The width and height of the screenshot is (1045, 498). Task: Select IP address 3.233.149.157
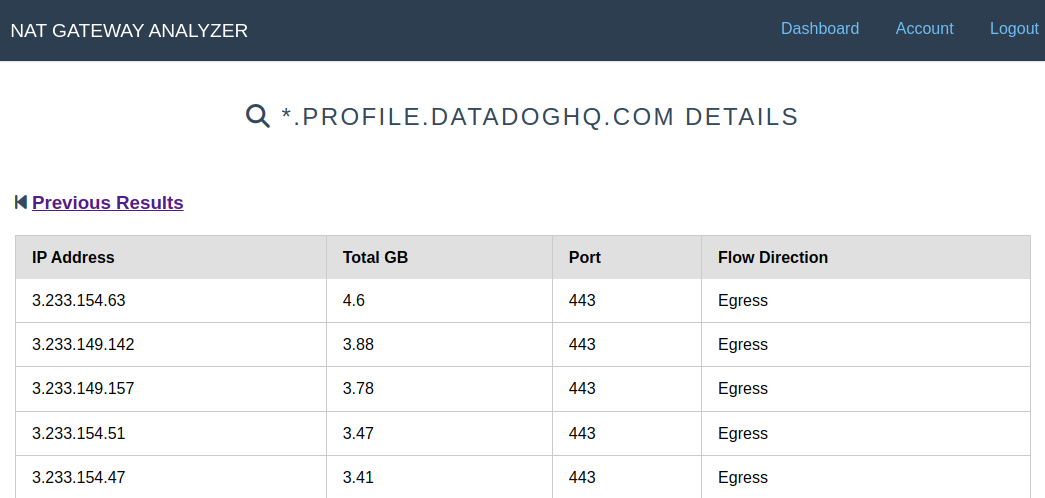(x=83, y=389)
